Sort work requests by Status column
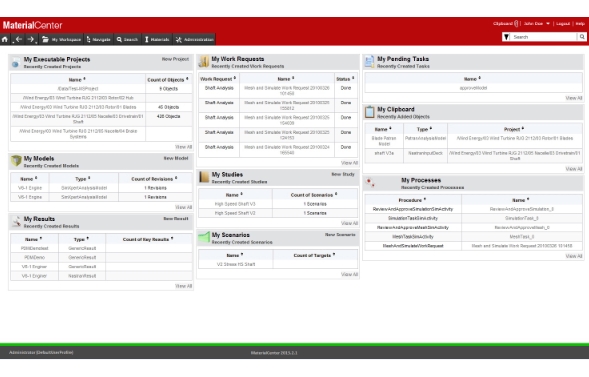The image size is (589, 377). tap(345, 79)
